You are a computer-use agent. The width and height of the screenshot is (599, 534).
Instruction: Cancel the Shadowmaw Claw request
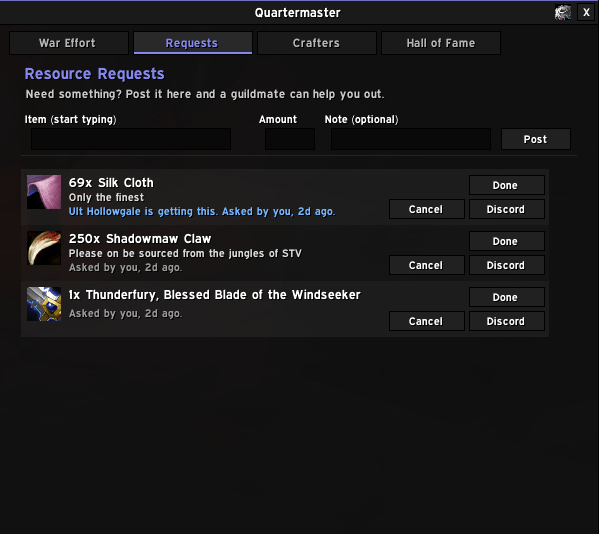tap(427, 265)
